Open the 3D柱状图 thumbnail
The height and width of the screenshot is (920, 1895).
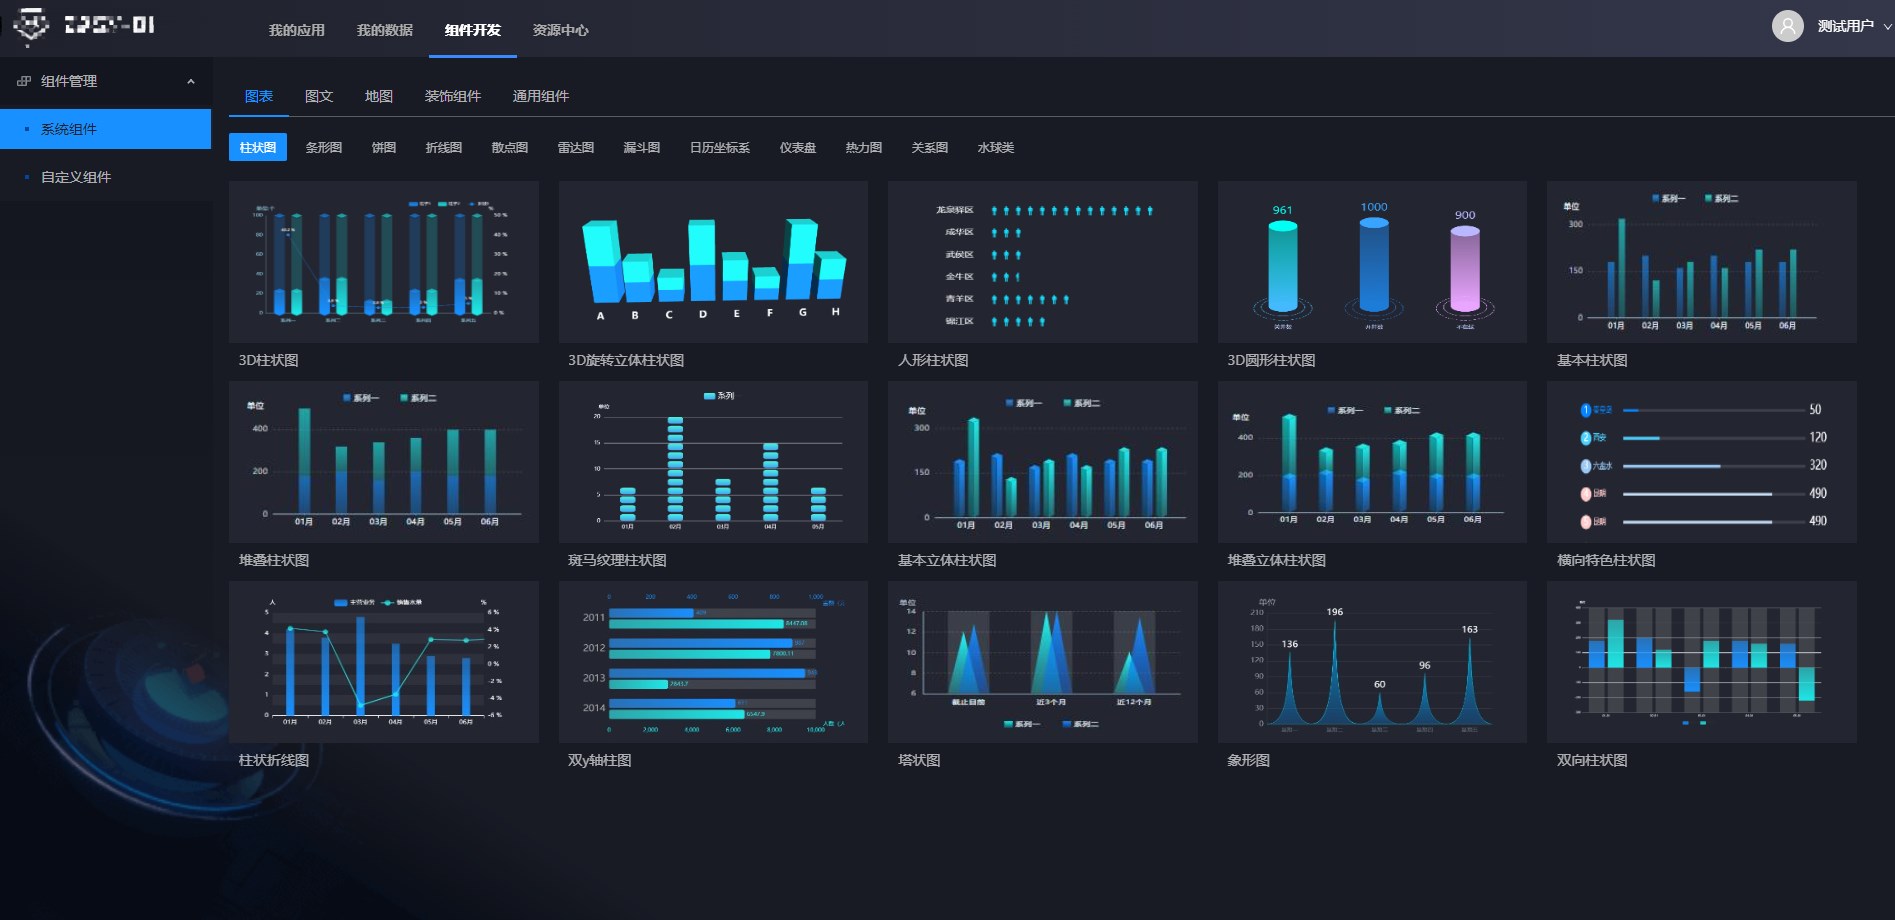384,262
